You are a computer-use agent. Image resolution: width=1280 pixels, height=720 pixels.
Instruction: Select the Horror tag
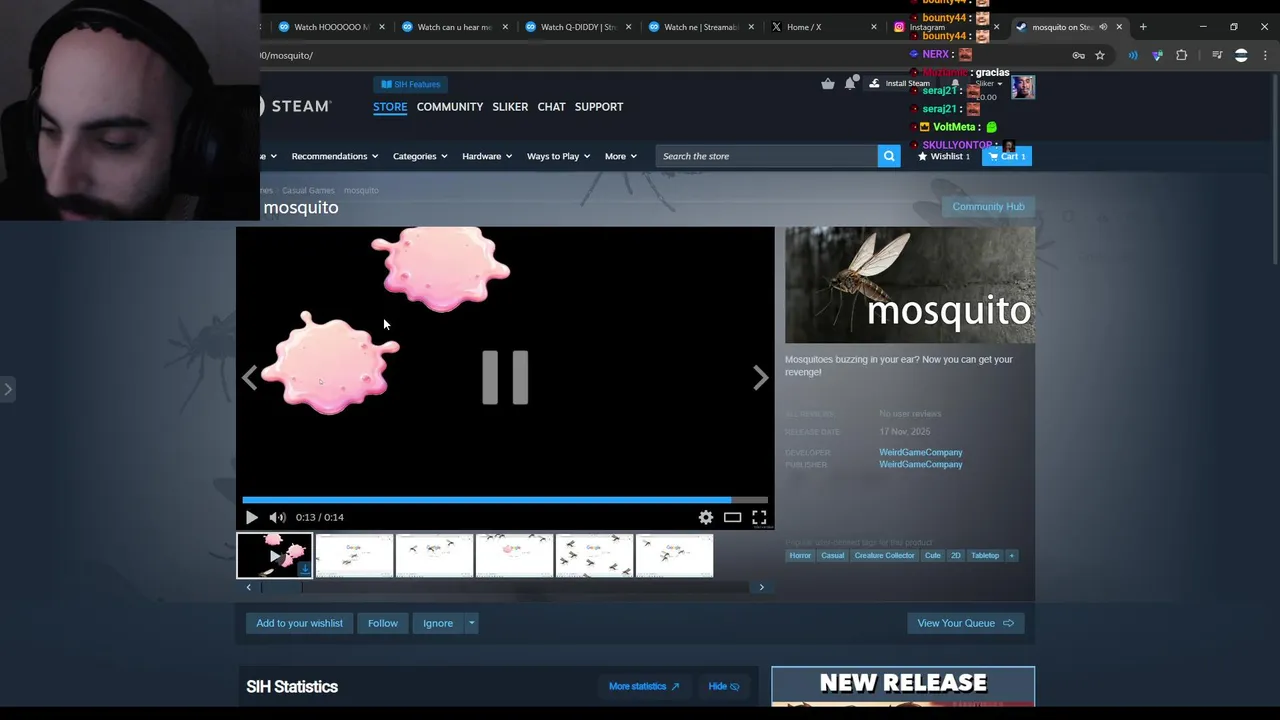800,555
